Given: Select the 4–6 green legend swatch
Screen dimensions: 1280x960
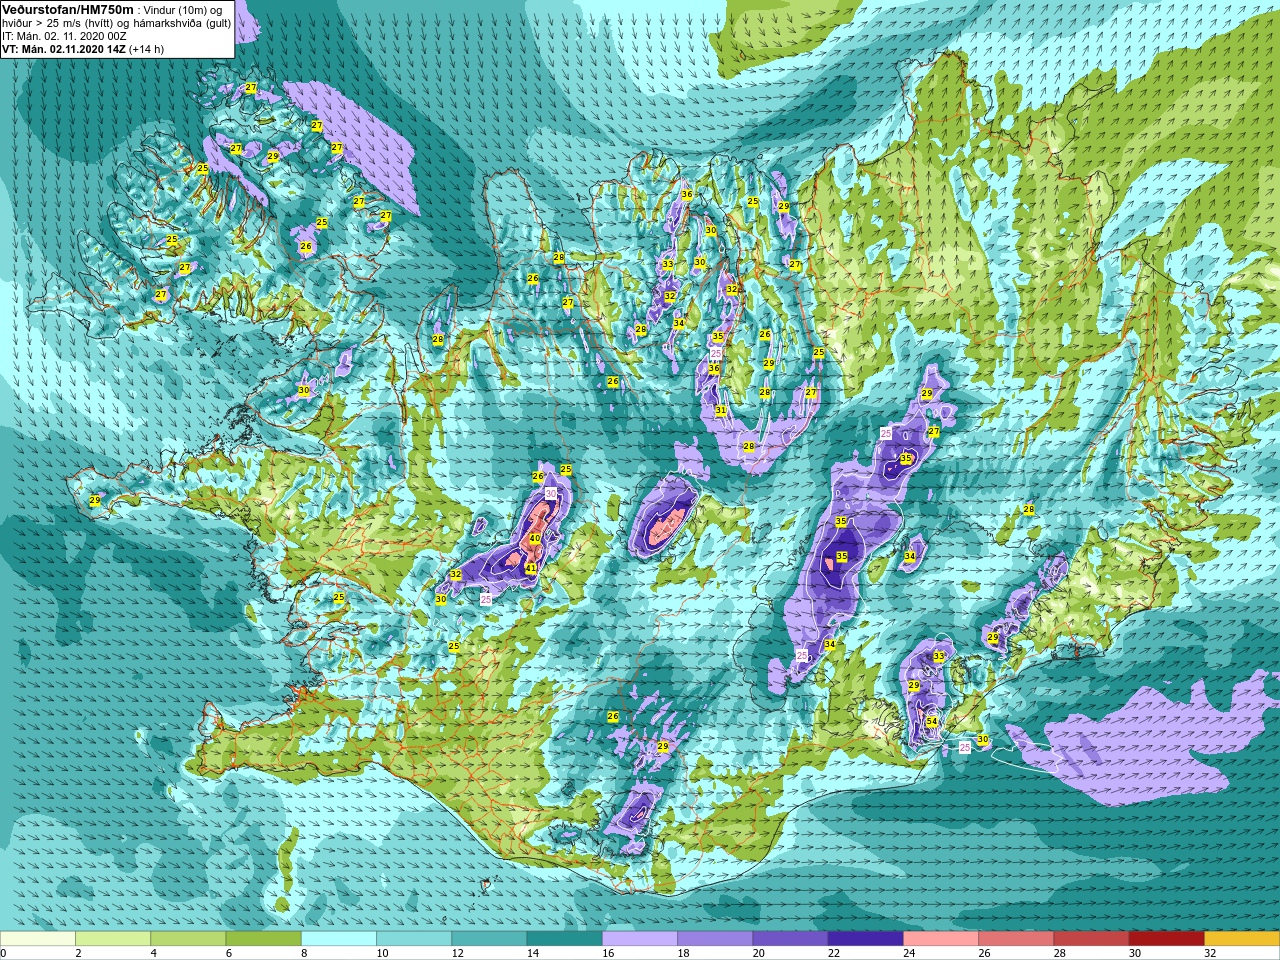Looking at the screenshot, I should (188, 939).
